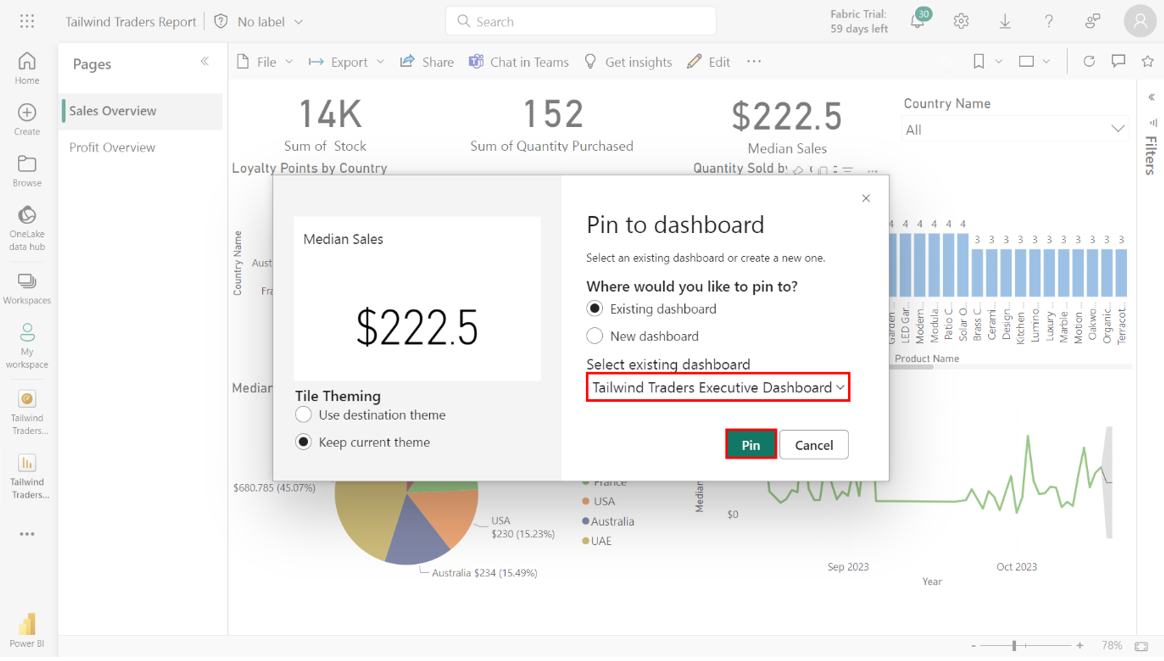Open the notifications bell
The width and height of the screenshot is (1164, 661).
click(x=917, y=21)
